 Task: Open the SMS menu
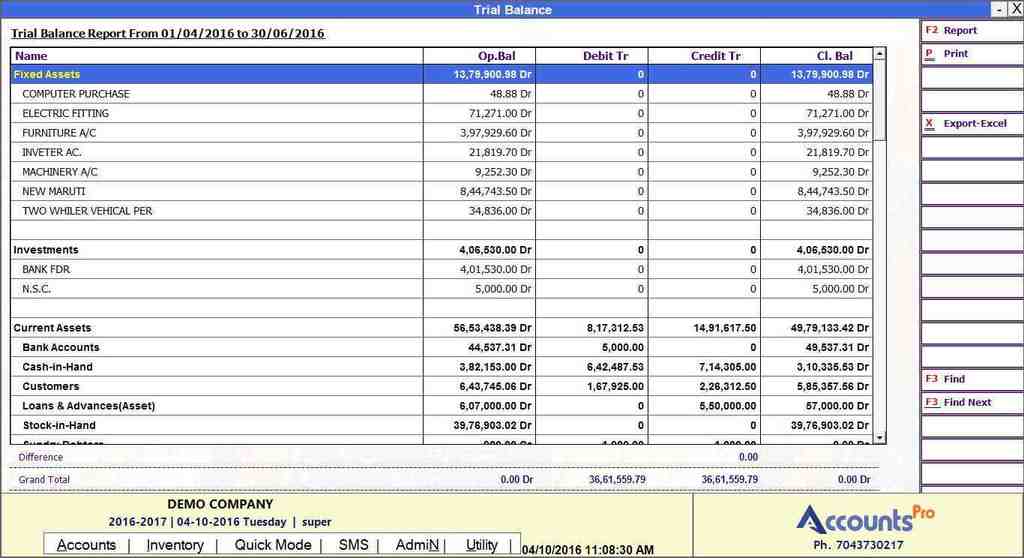353,545
